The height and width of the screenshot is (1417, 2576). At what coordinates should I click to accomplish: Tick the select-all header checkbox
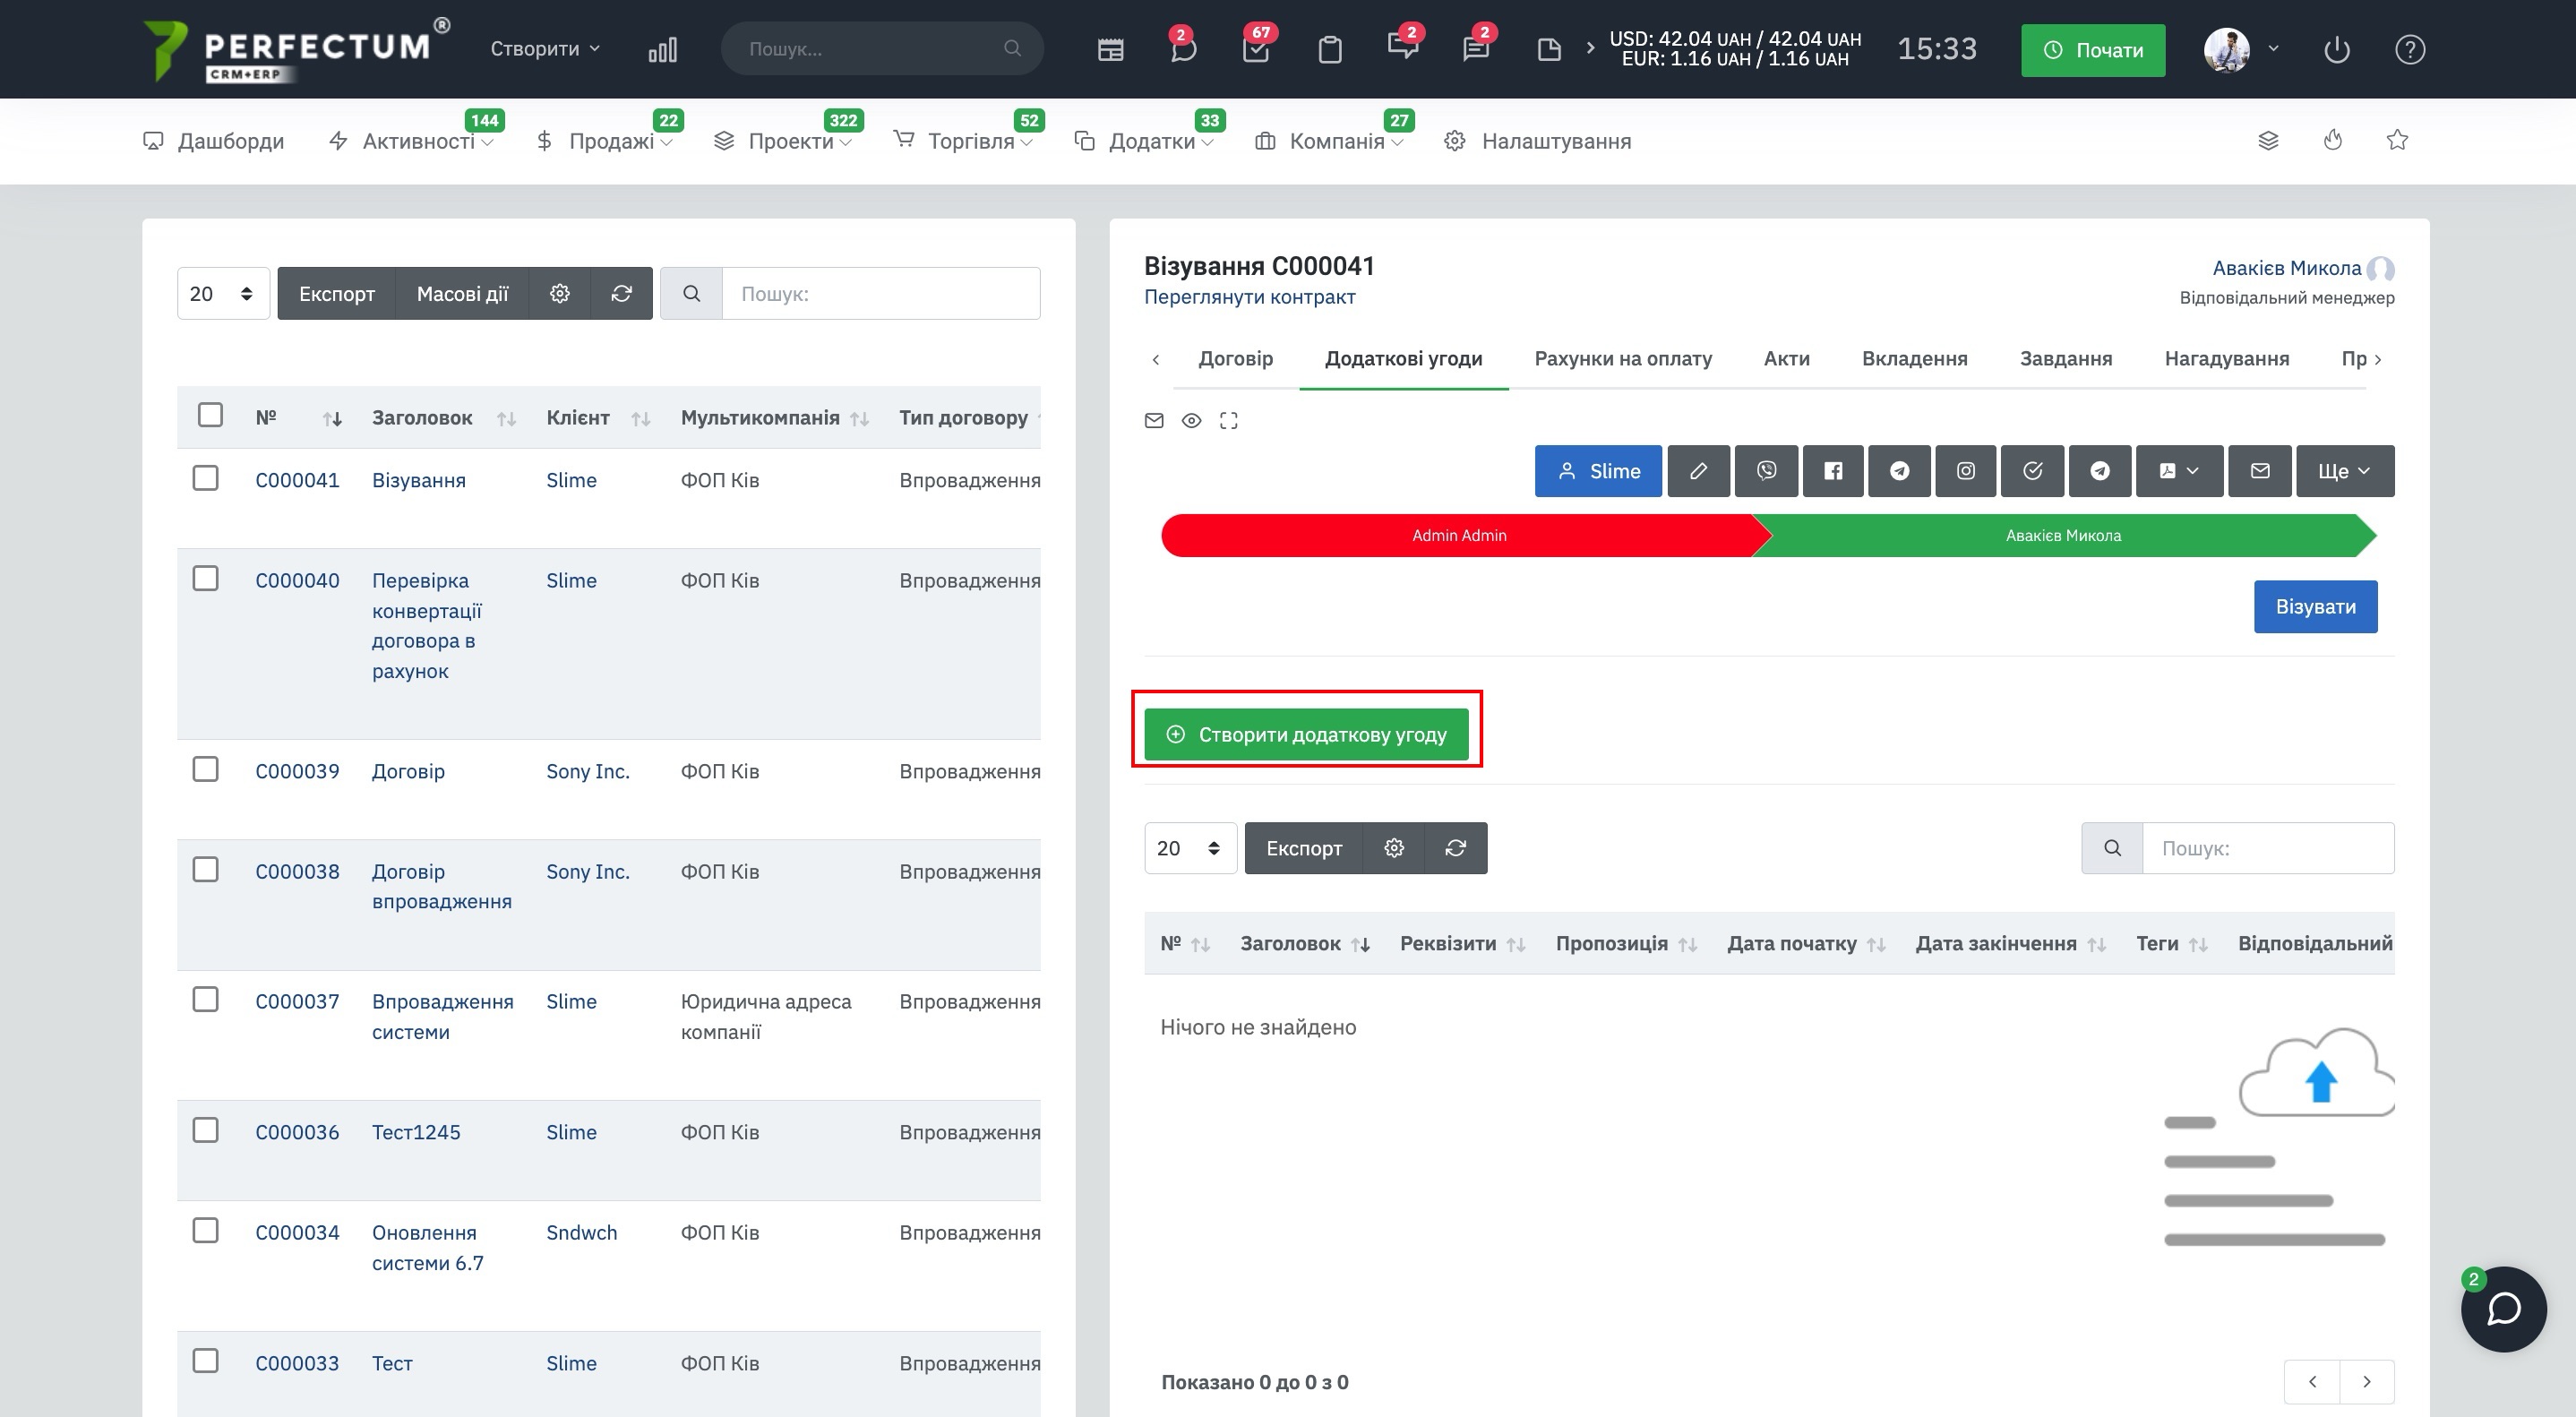[x=210, y=415]
